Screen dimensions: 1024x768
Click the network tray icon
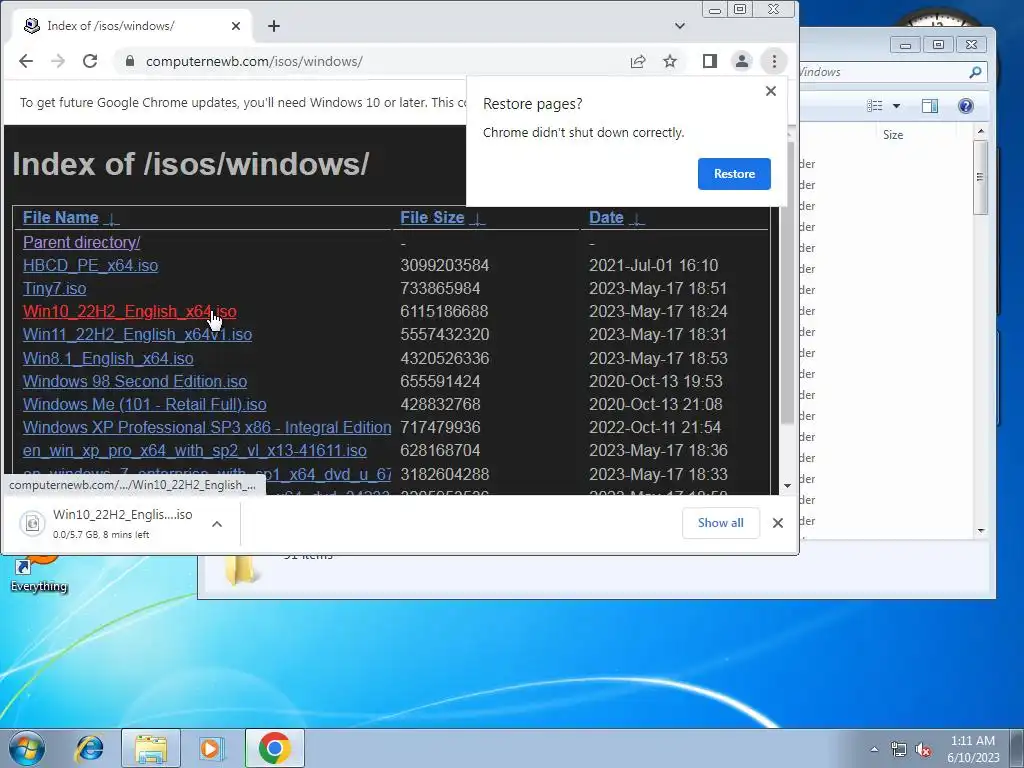coord(899,750)
